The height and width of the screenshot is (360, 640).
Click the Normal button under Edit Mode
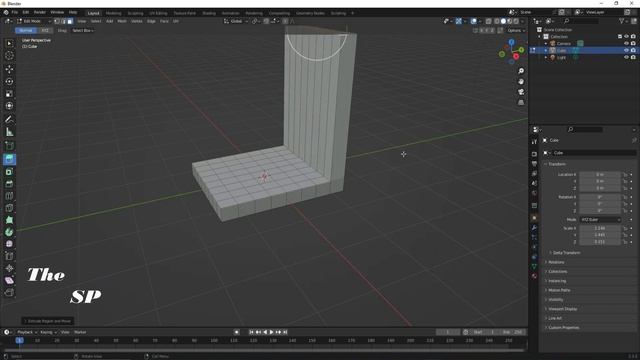[x=26, y=31]
